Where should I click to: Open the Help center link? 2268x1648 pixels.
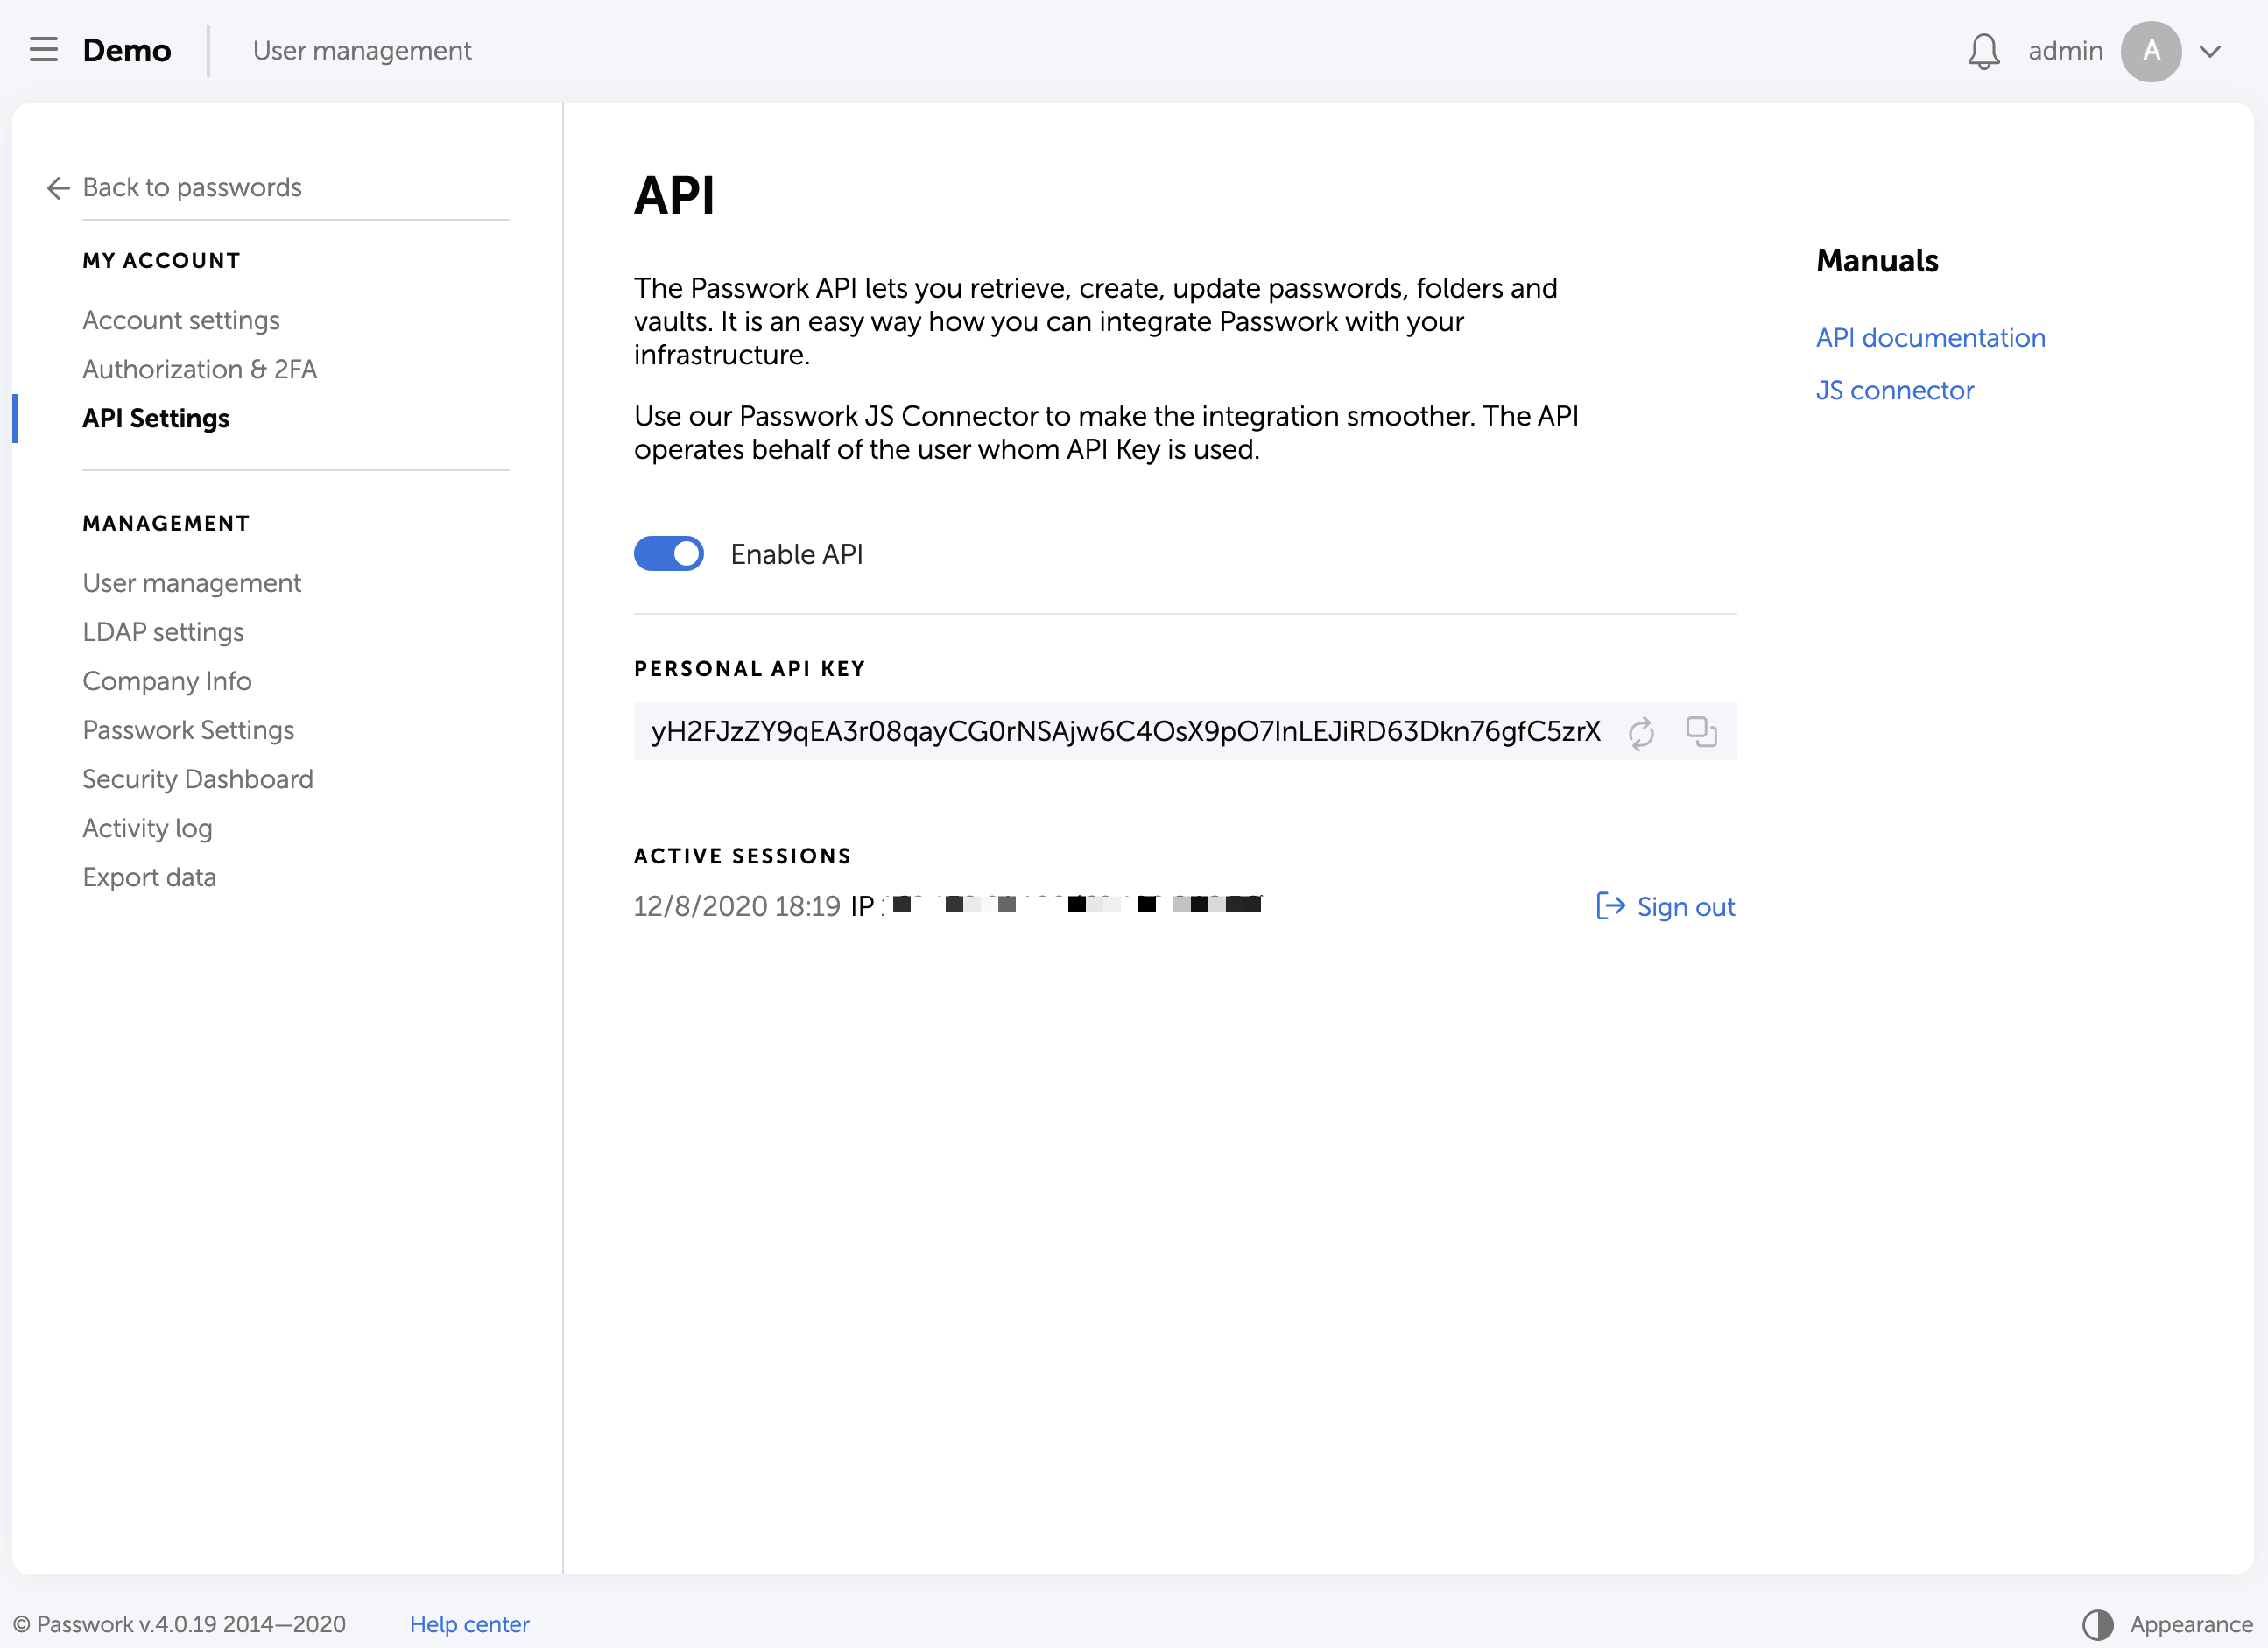point(469,1624)
